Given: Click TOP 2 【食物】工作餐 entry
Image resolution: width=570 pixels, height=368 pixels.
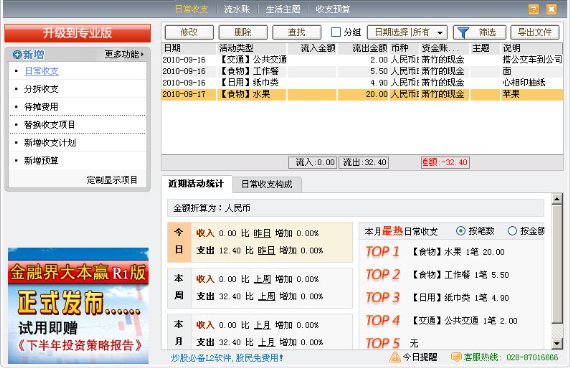Looking at the screenshot, I should (x=437, y=275).
